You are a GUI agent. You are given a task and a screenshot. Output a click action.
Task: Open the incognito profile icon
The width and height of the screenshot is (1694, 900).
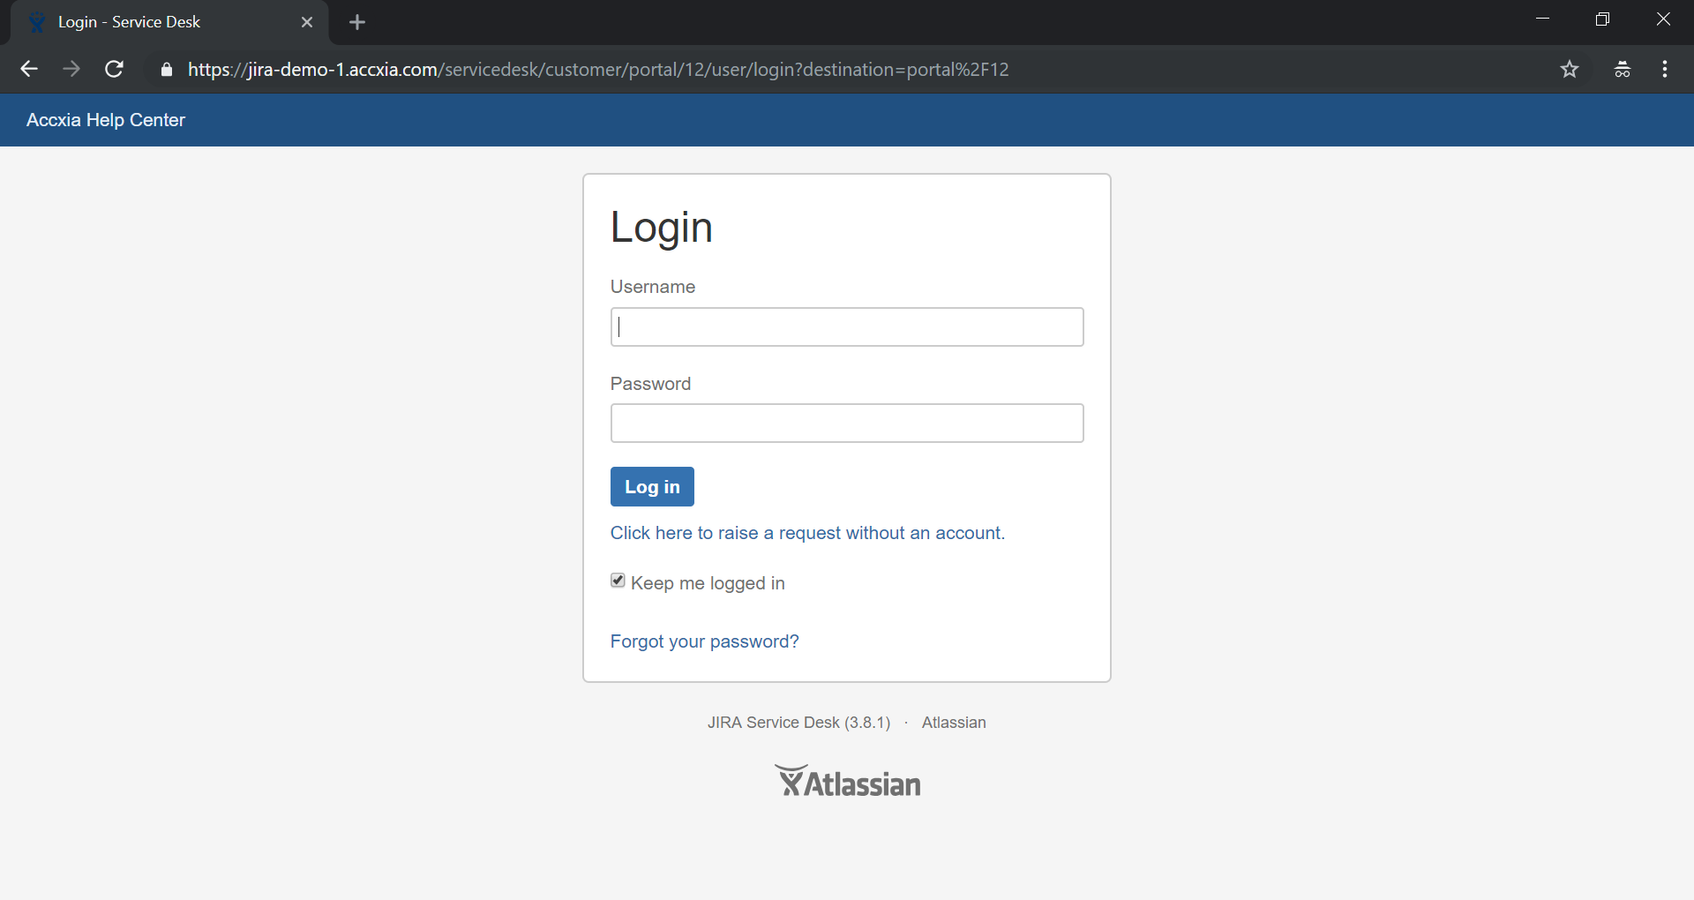[1622, 69]
